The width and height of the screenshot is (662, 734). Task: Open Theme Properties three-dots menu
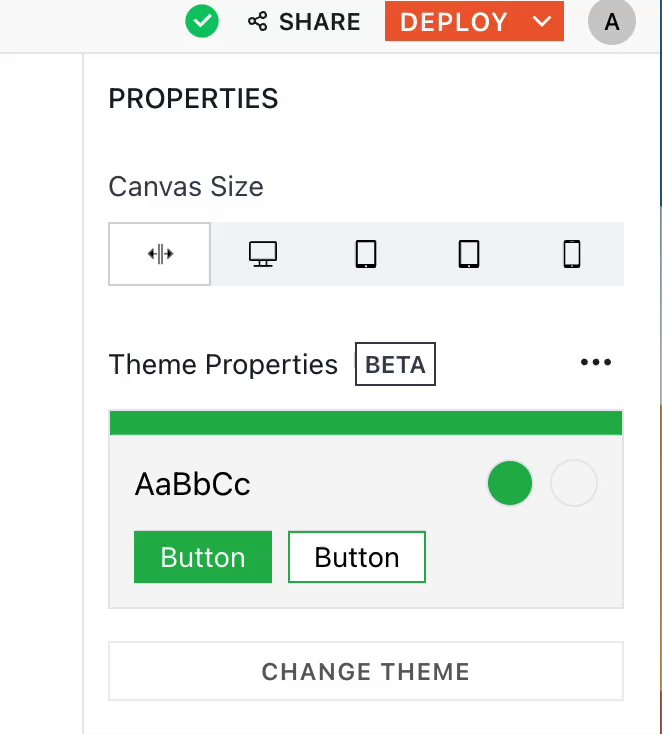point(596,363)
